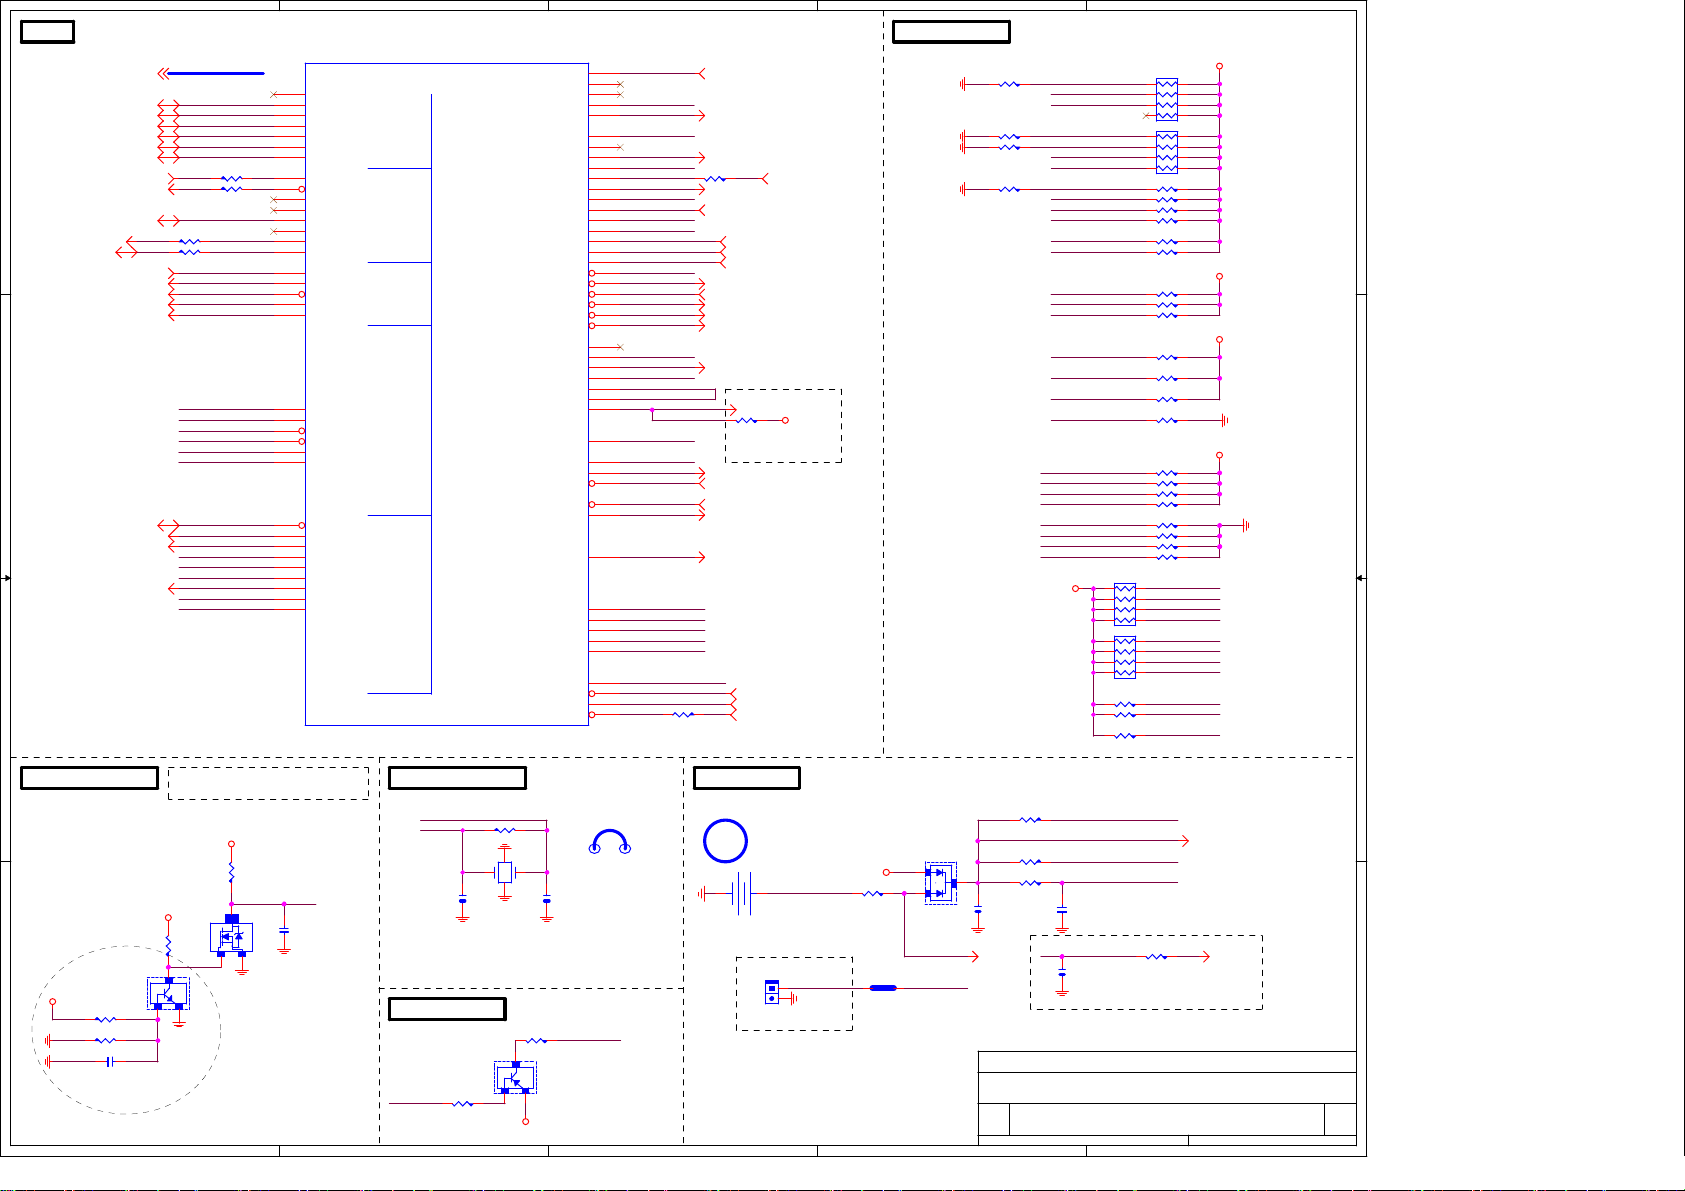Click the title block at bottom right
Screen dimensions: 1685x1191
click(1167, 1098)
